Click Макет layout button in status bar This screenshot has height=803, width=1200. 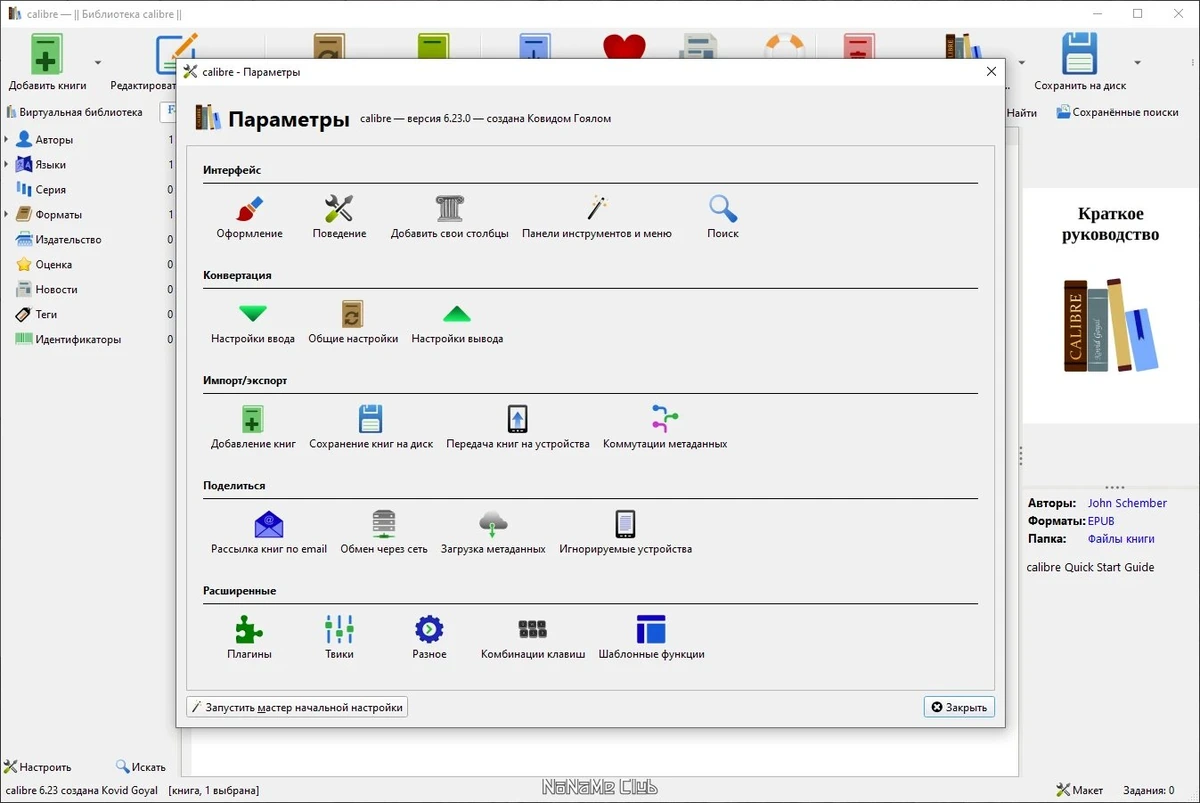pos(1080,790)
